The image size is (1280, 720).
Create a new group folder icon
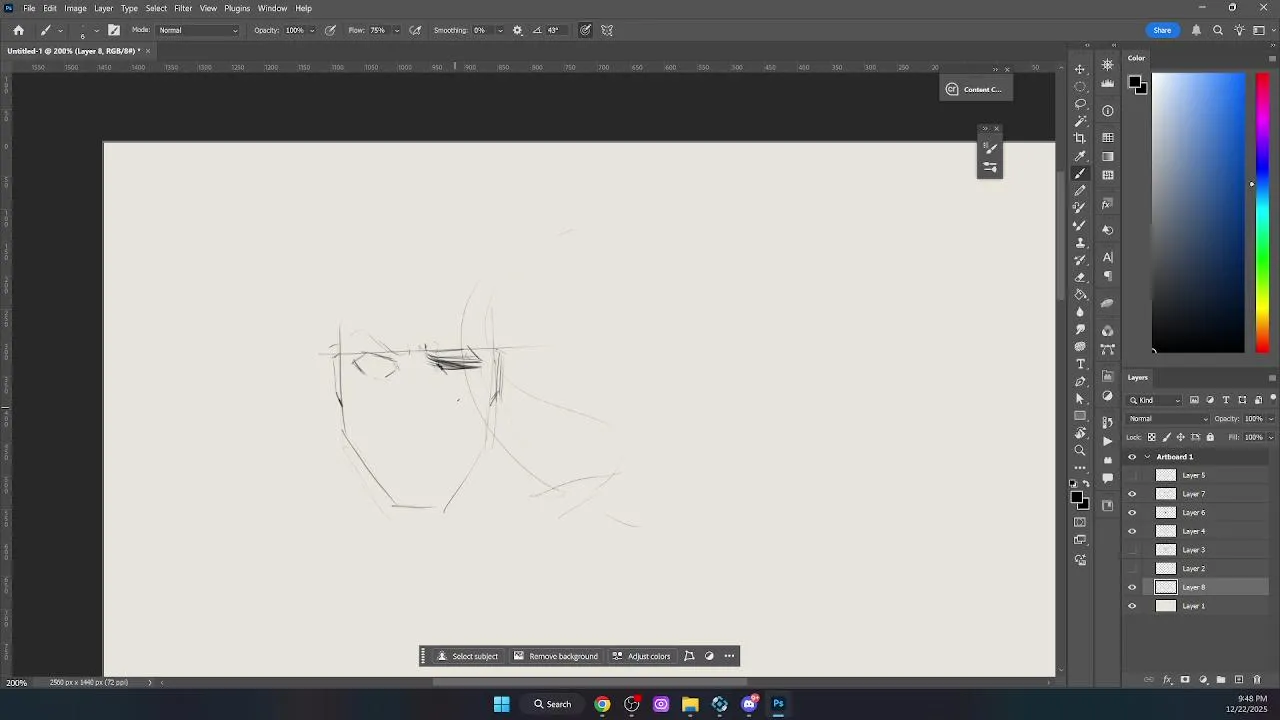tap(1221, 680)
